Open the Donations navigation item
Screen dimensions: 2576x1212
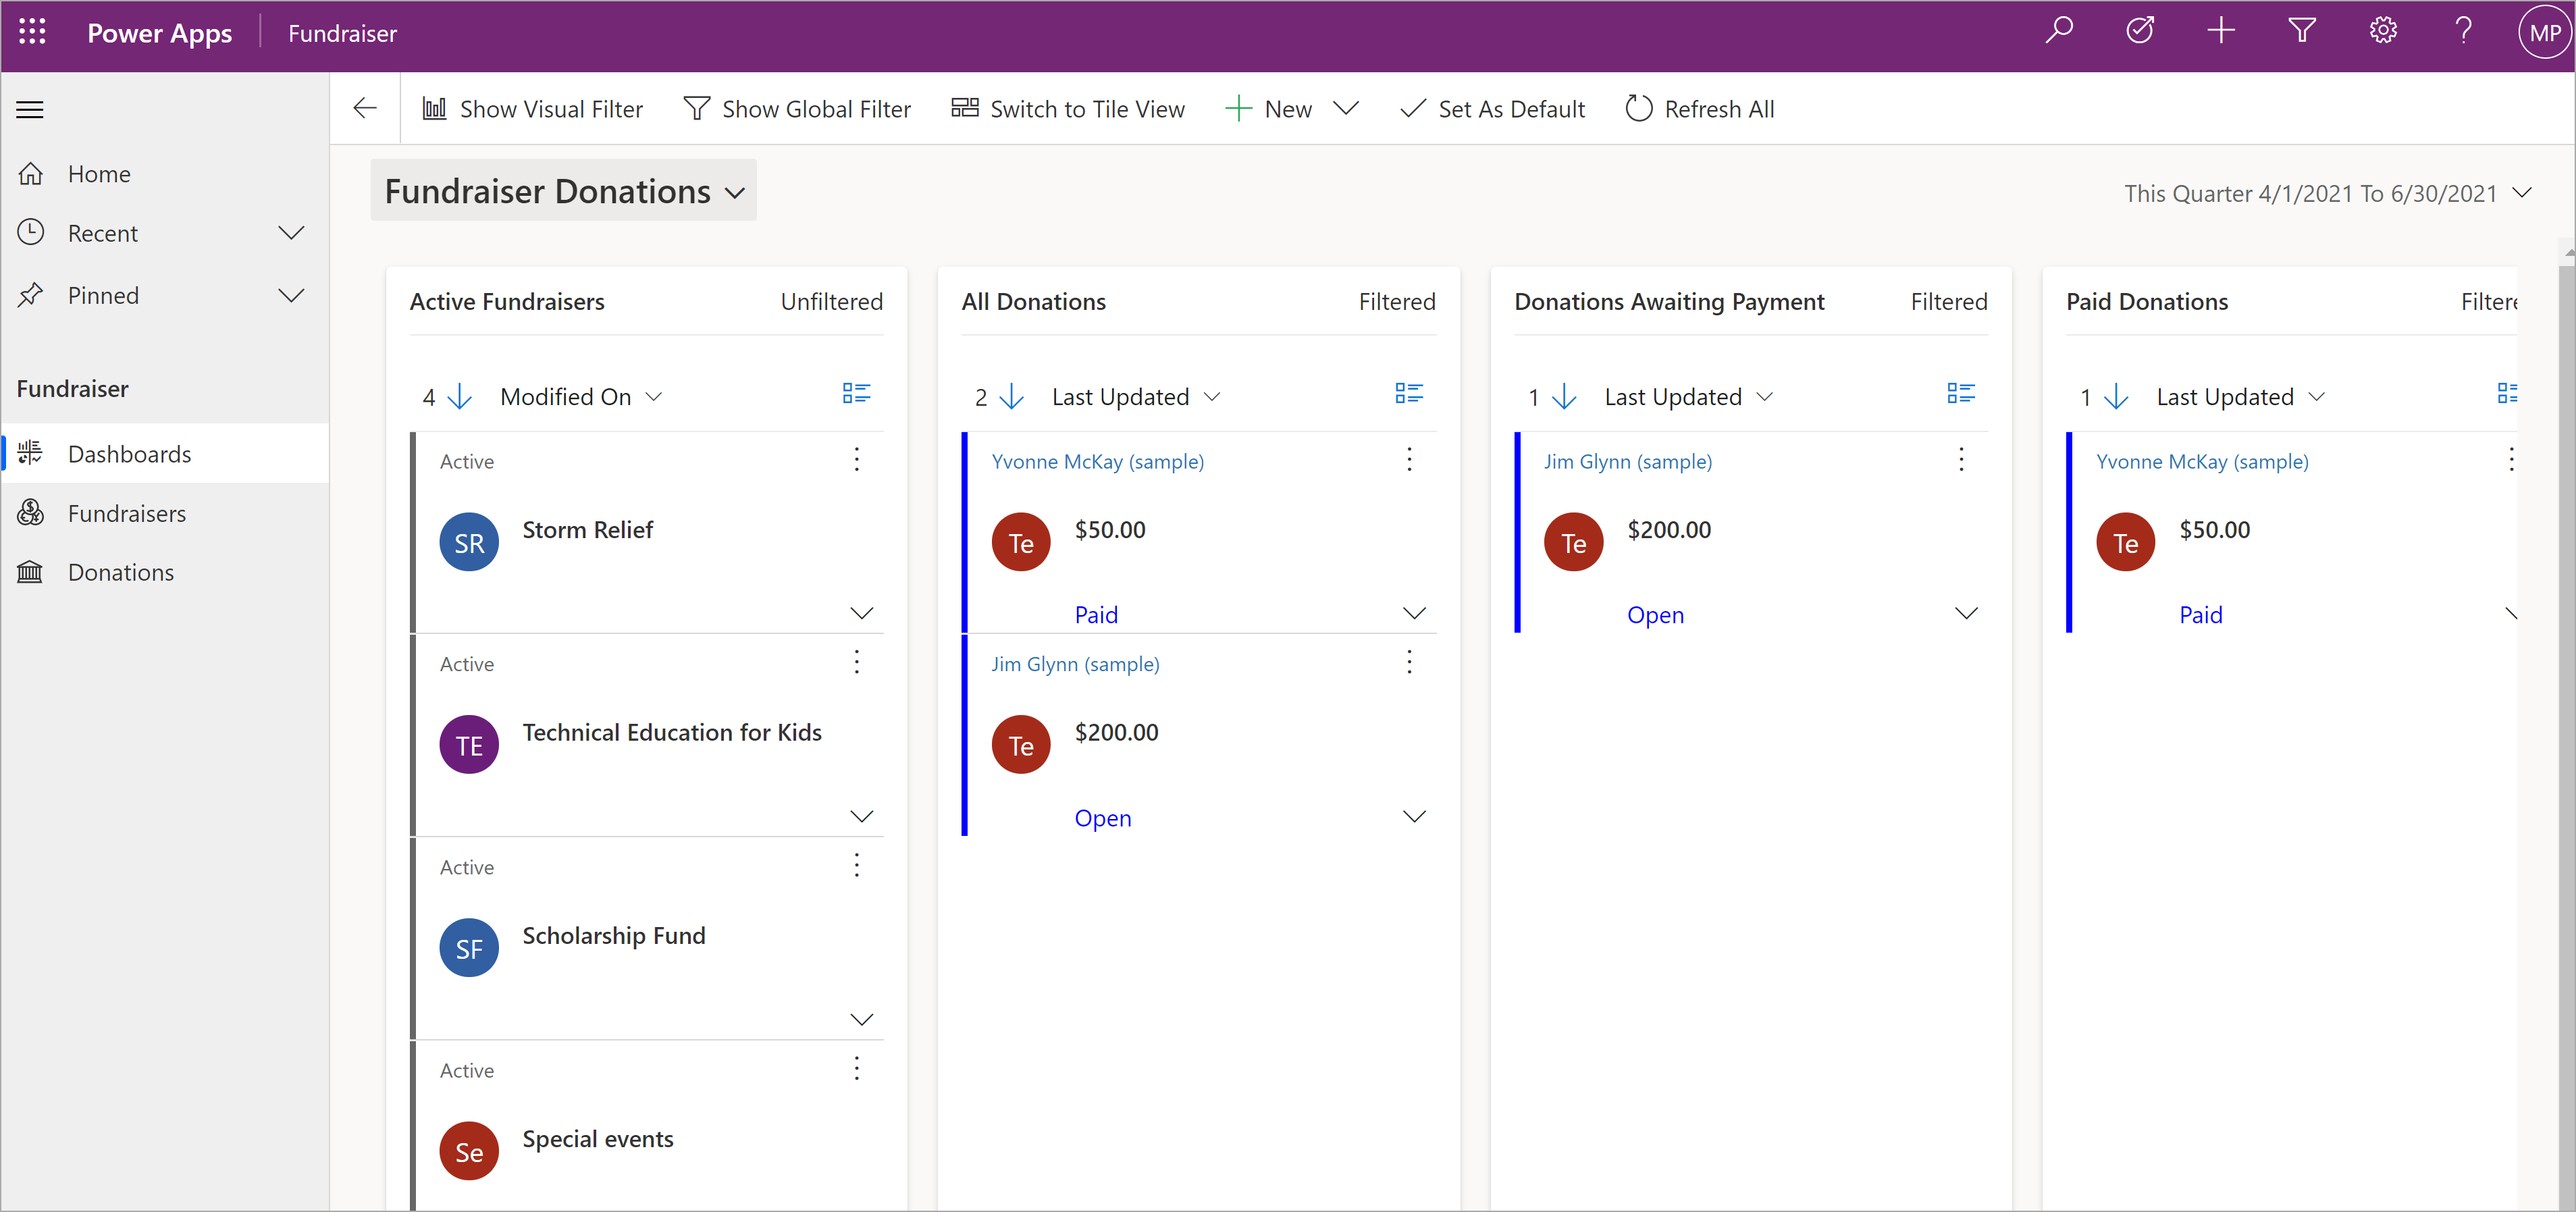tap(120, 571)
